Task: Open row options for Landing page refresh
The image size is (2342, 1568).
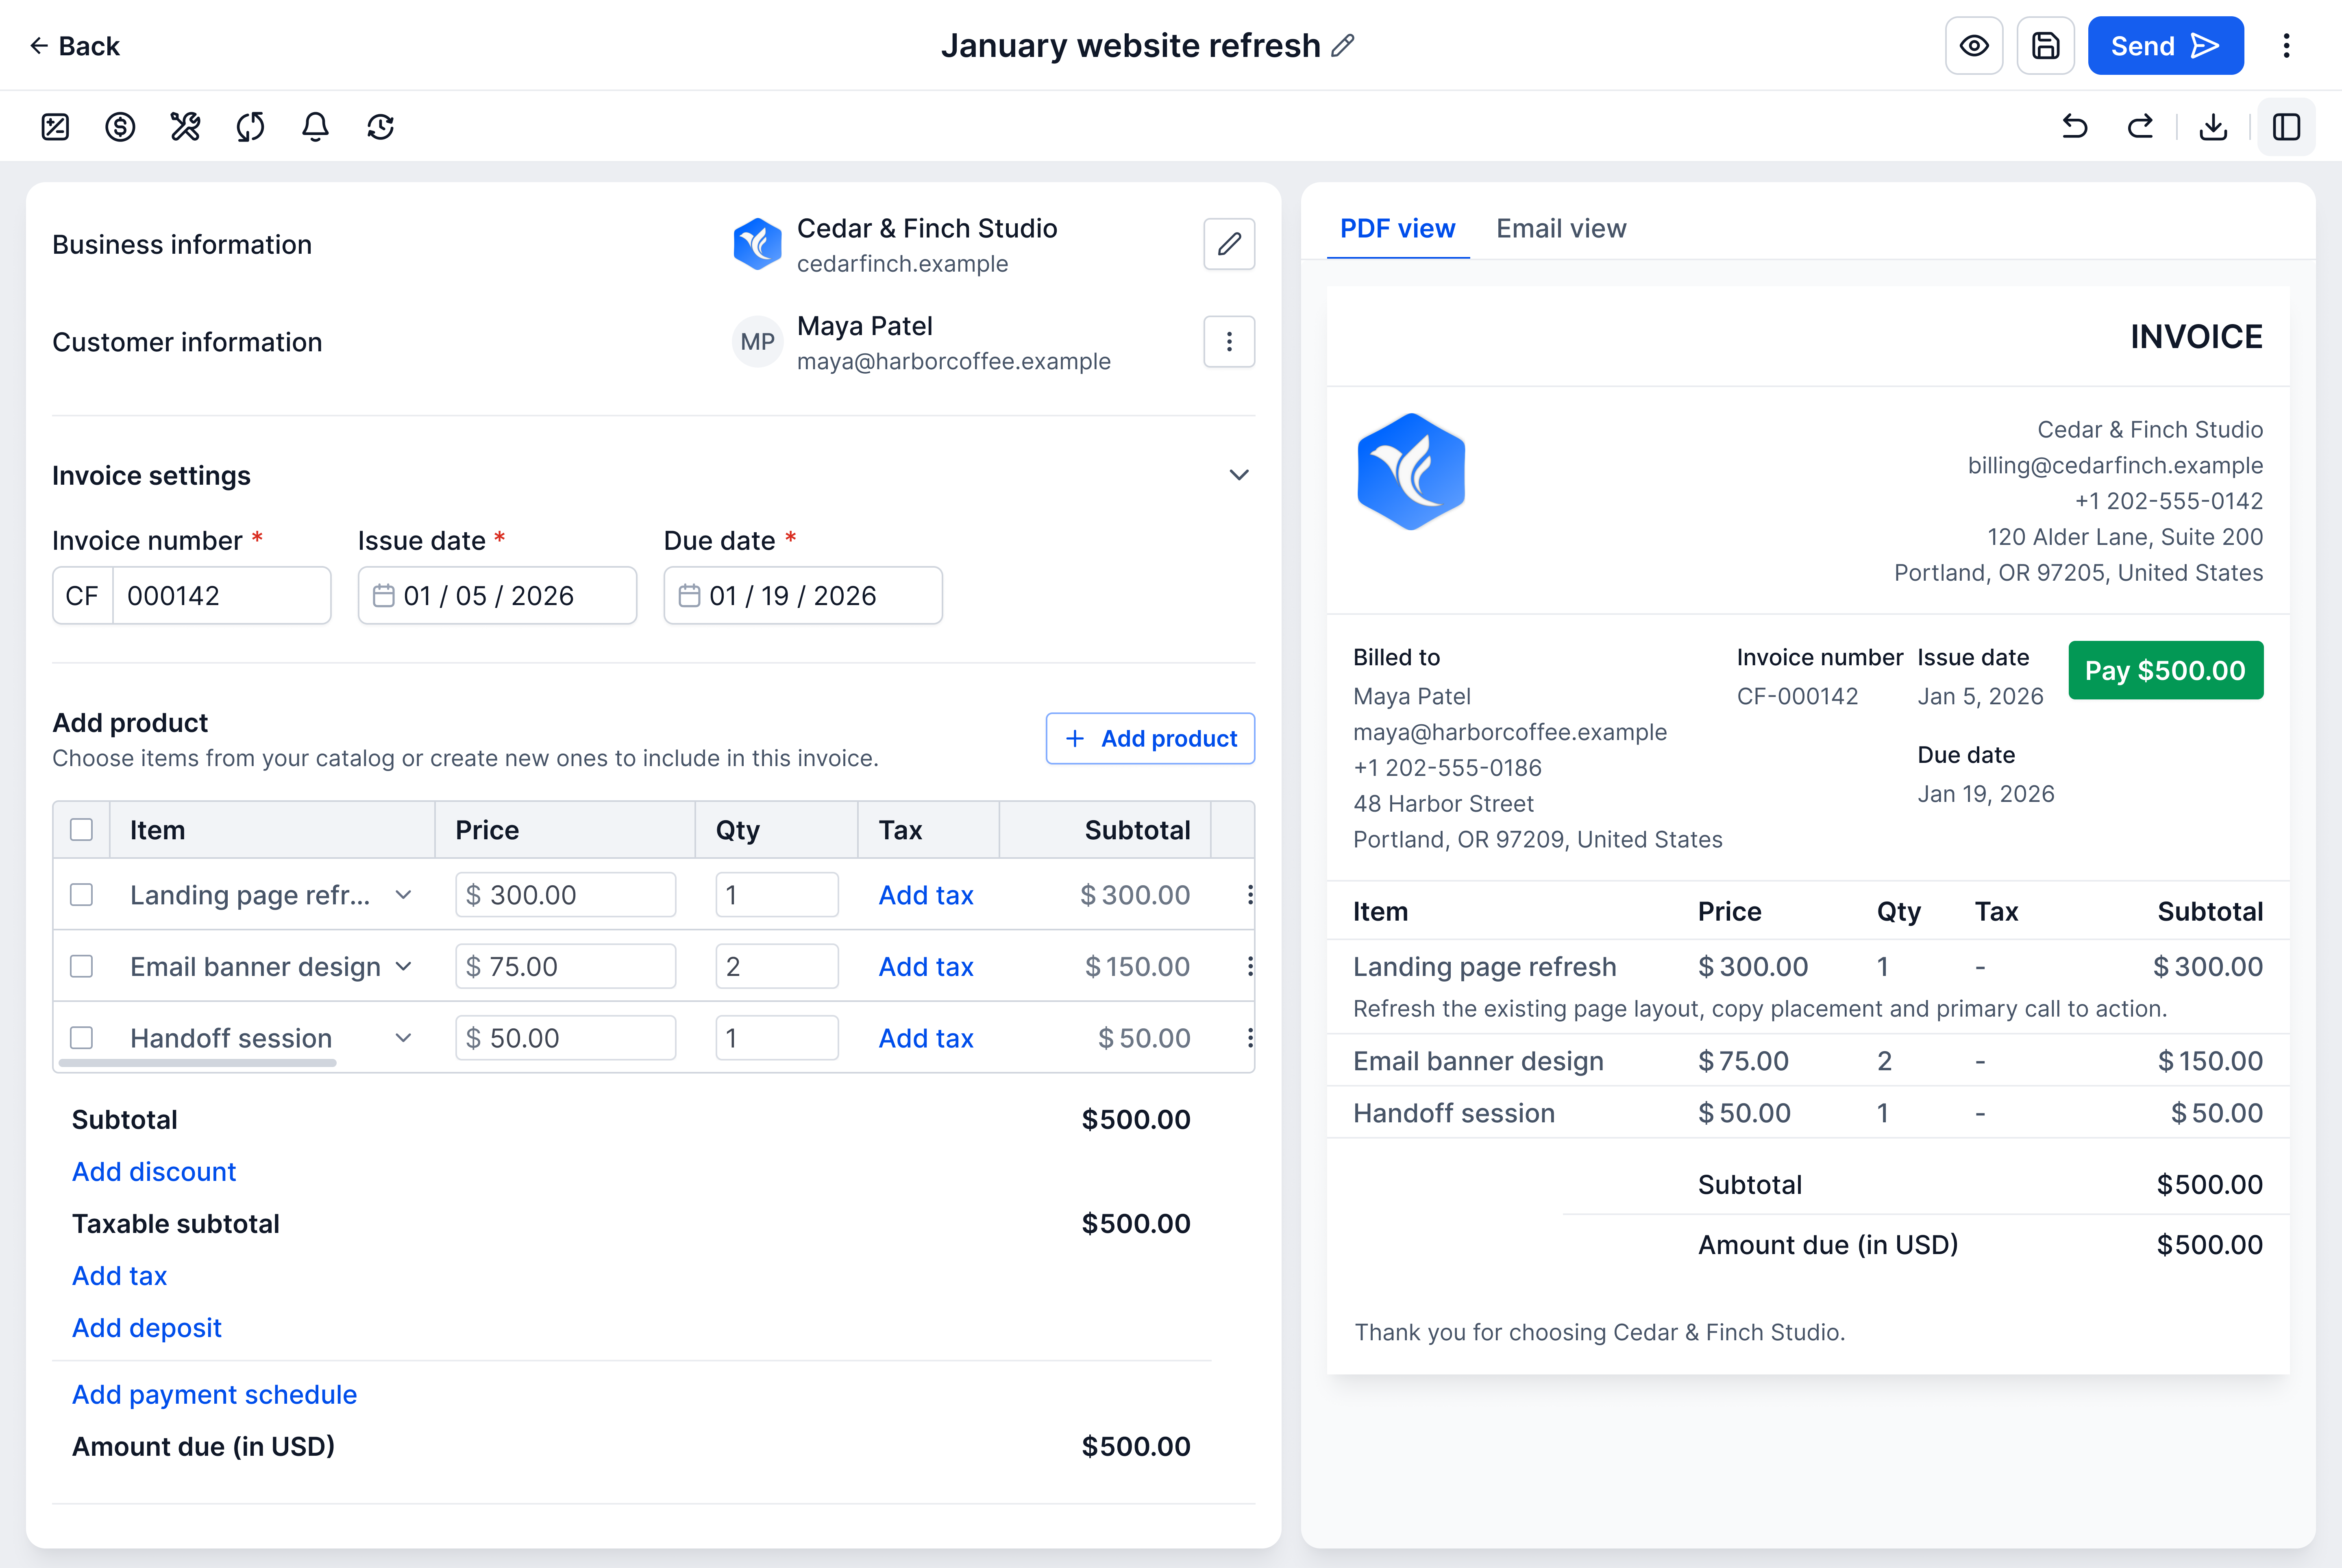Action: pos(1249,895)
